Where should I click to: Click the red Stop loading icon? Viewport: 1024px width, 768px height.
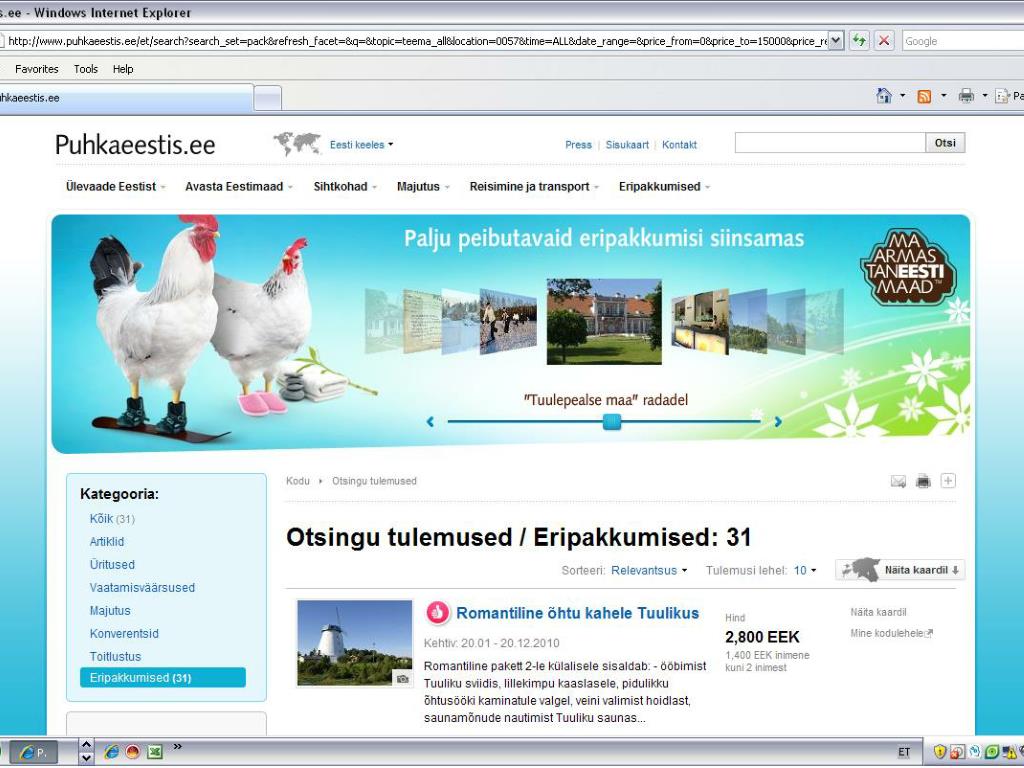click(884, 40)
